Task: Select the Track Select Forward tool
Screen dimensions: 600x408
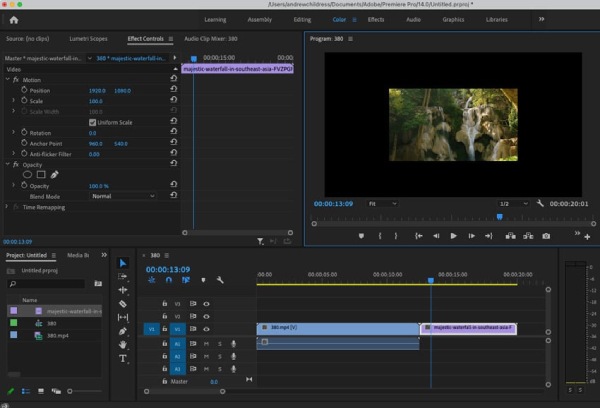Action: 122,276
